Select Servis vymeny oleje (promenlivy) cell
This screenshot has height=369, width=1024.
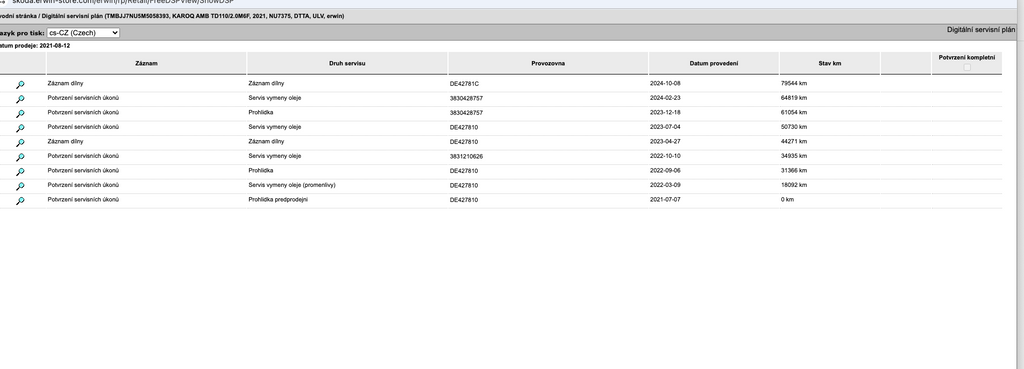pos(292,185)
